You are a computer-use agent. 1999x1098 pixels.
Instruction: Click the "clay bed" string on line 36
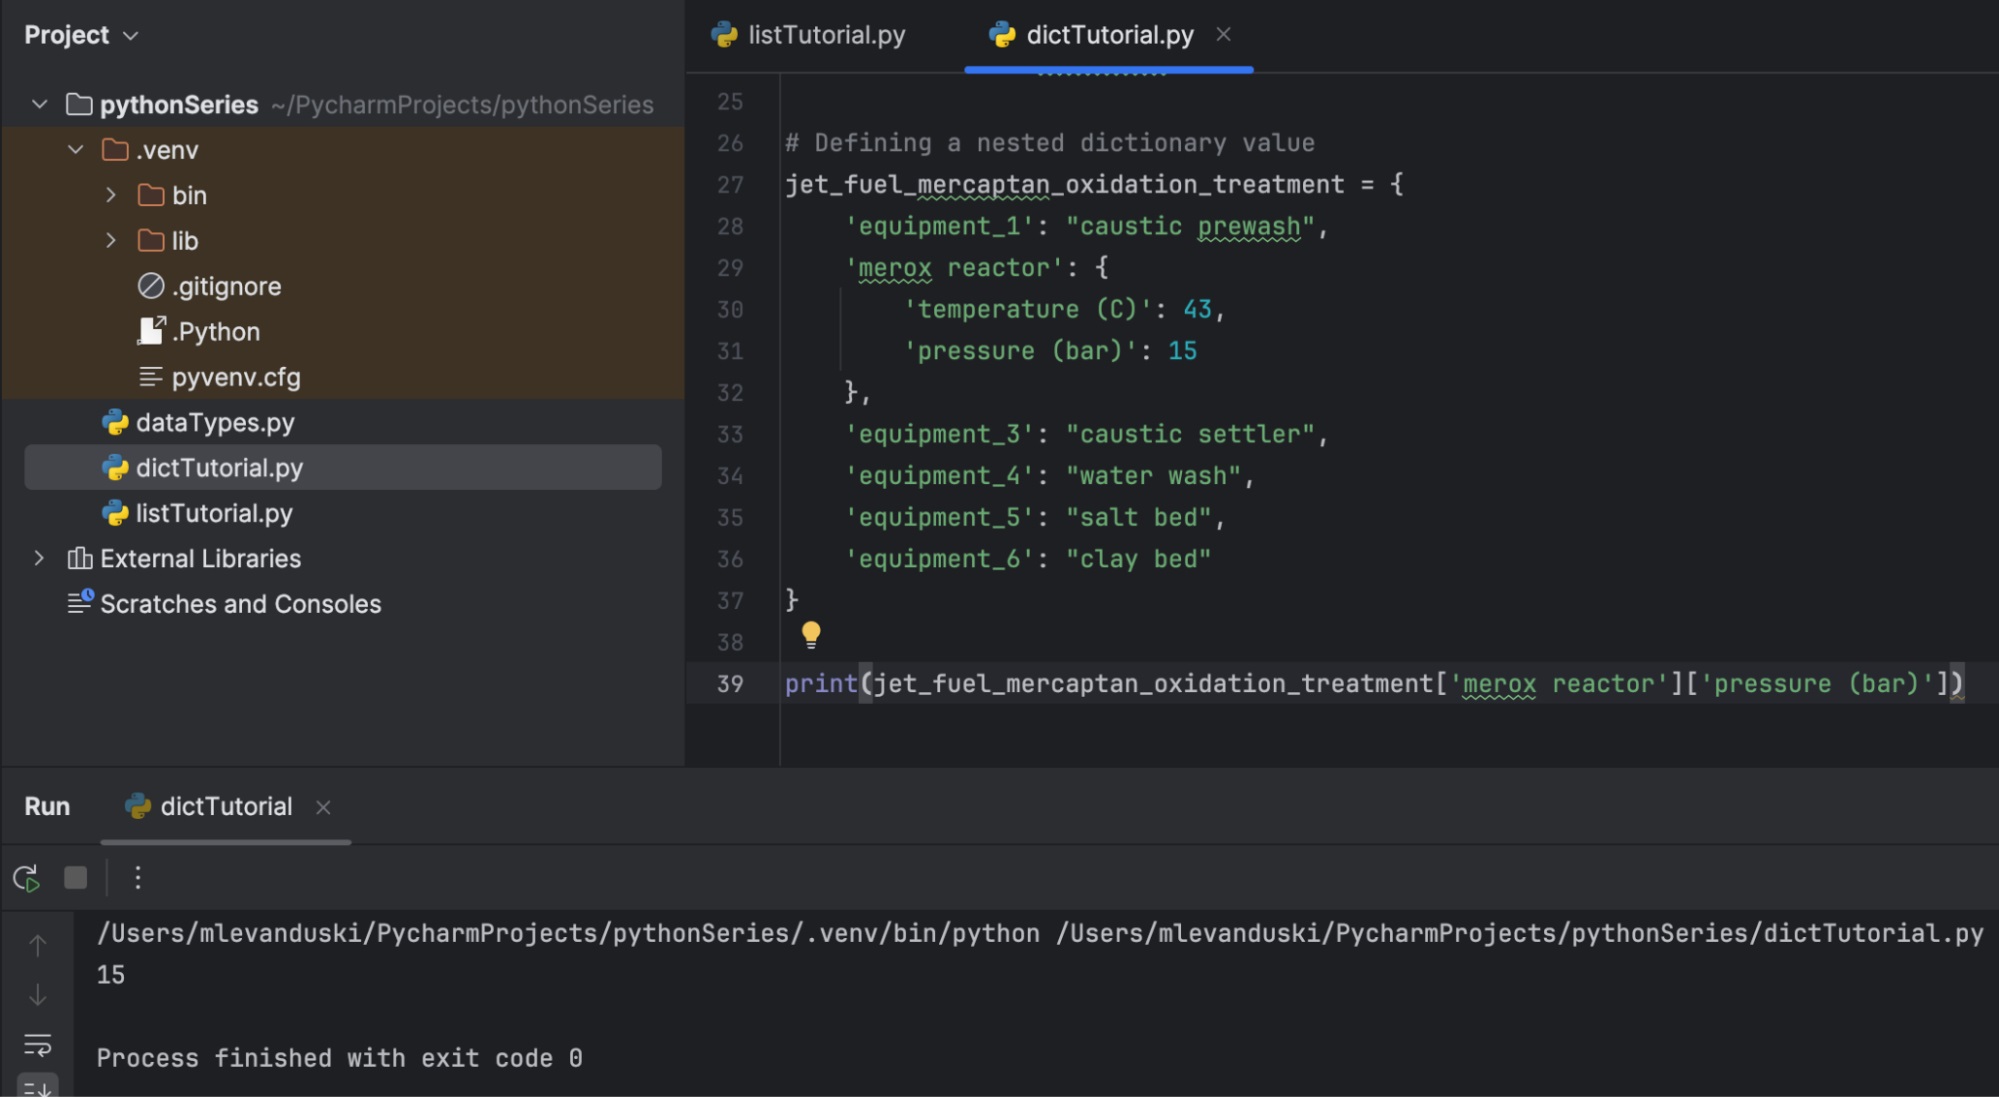point(1139,559)
